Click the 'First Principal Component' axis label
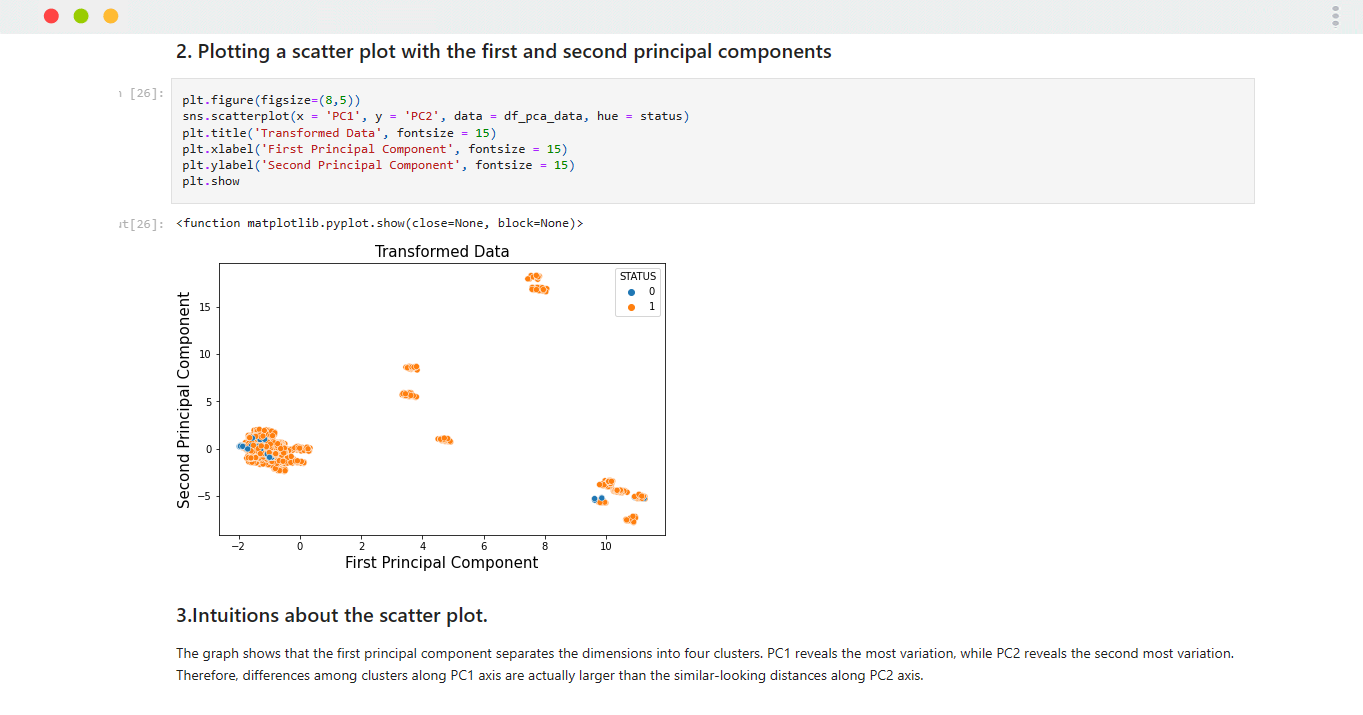The width and height of the screenshot is (1363, 715). tap(441, 562)
